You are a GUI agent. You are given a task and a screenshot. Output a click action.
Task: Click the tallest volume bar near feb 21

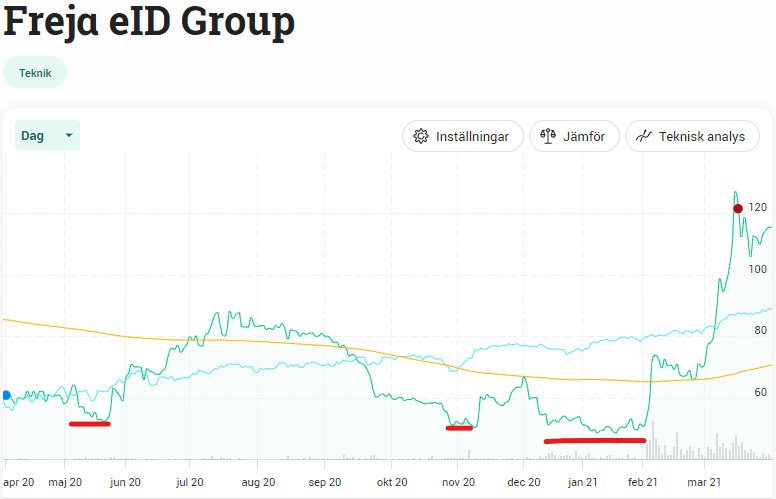pyautogui.click(x=652, y=442)
